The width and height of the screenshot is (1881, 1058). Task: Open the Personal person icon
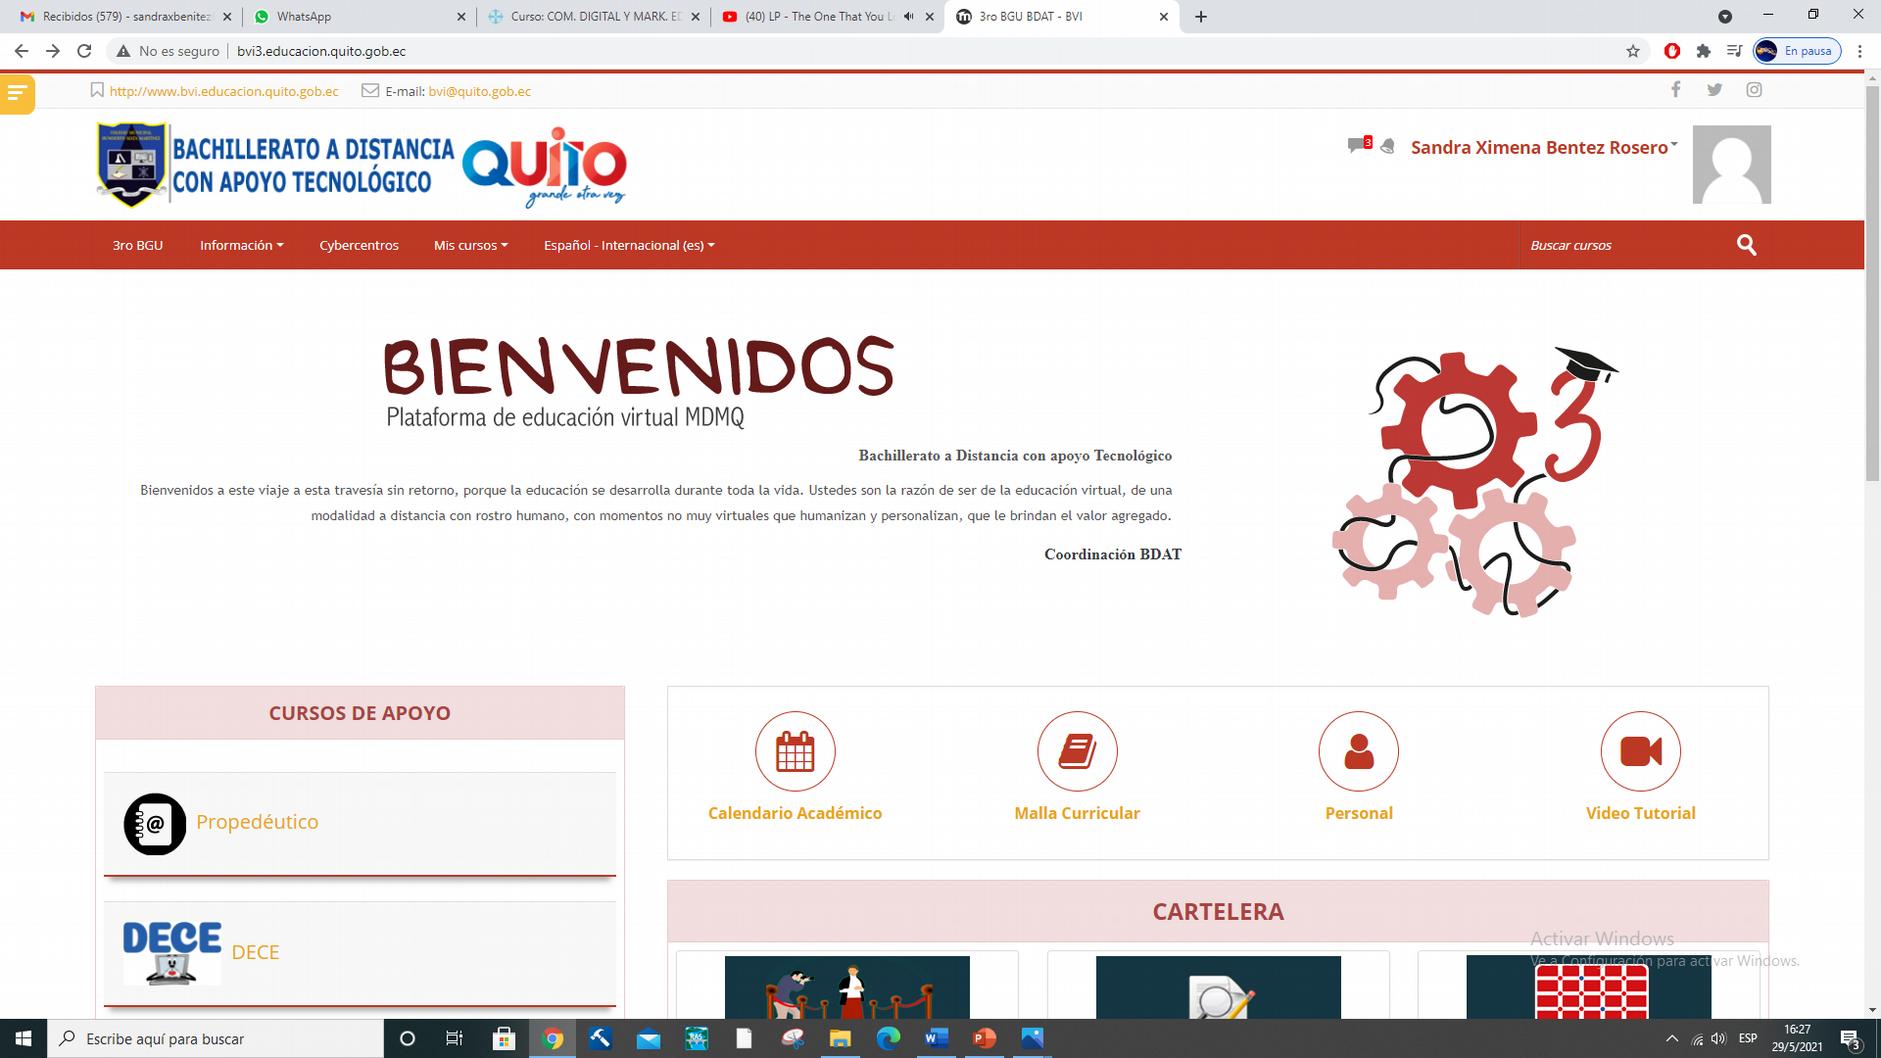(1358, 751)
